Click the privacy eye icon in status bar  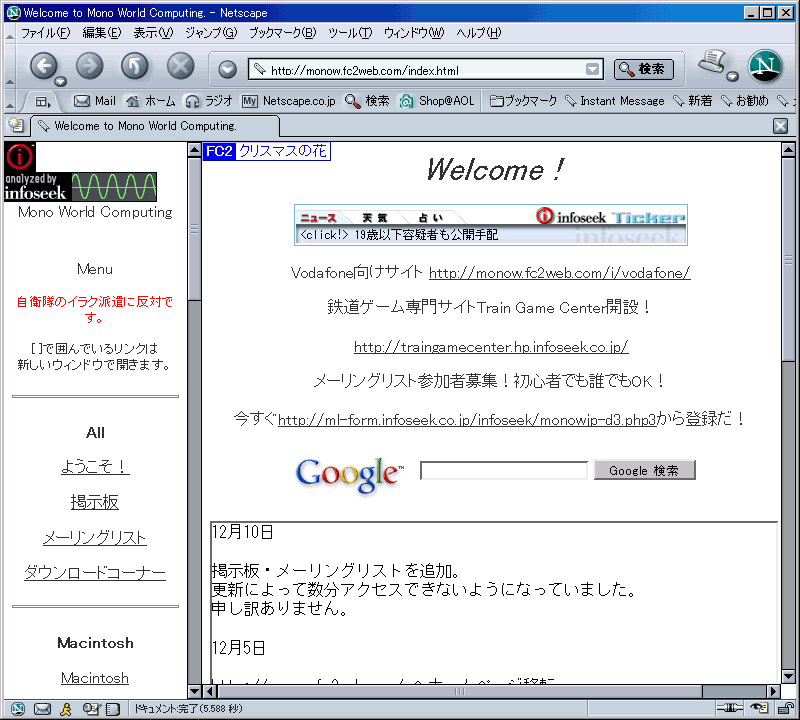(x=759, y=708)
